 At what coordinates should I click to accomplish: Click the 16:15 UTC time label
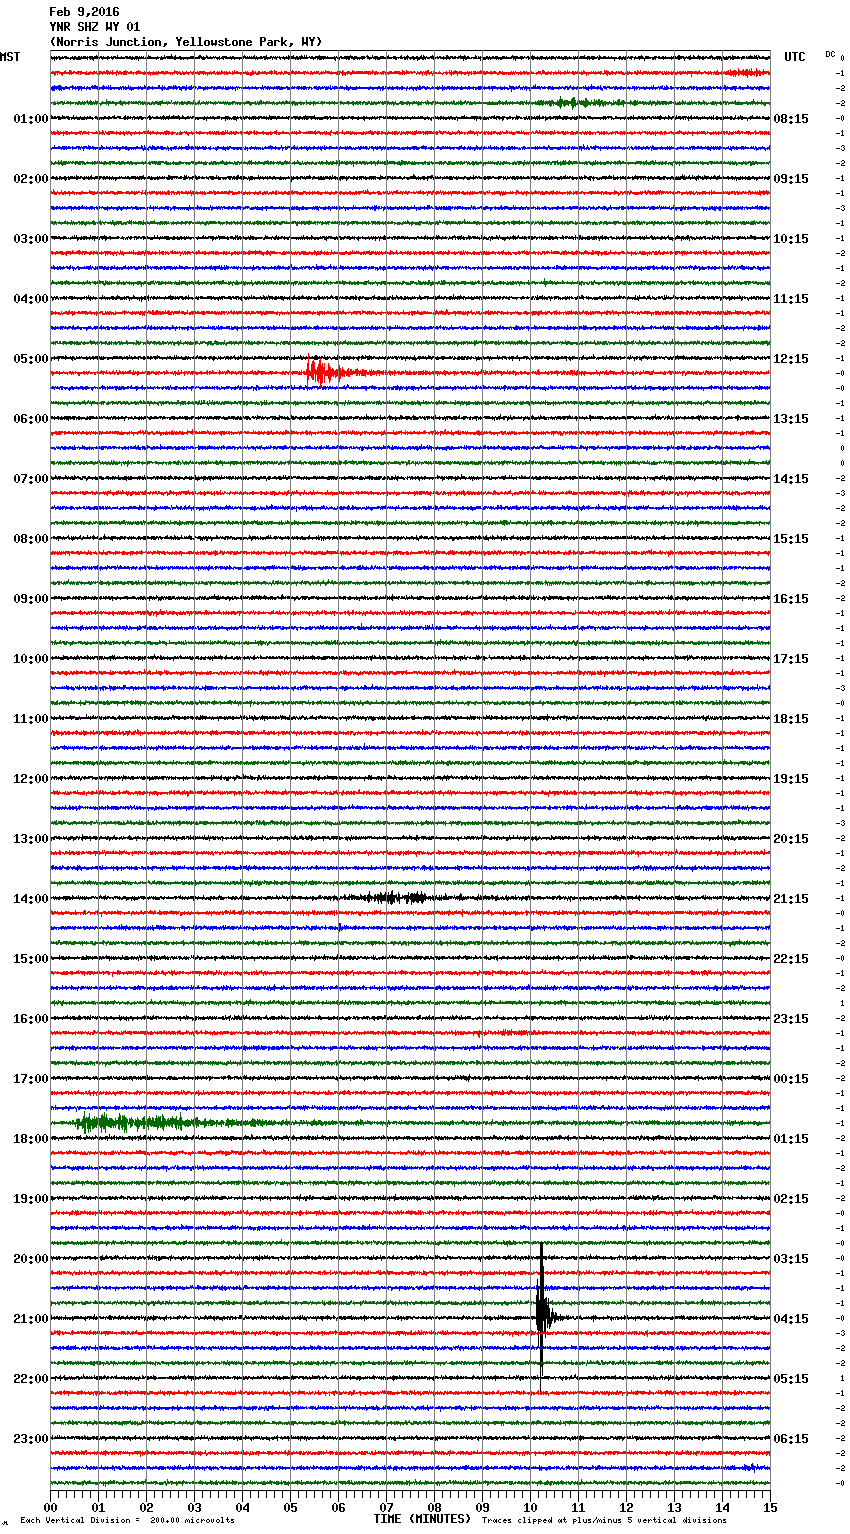point(791,599)
